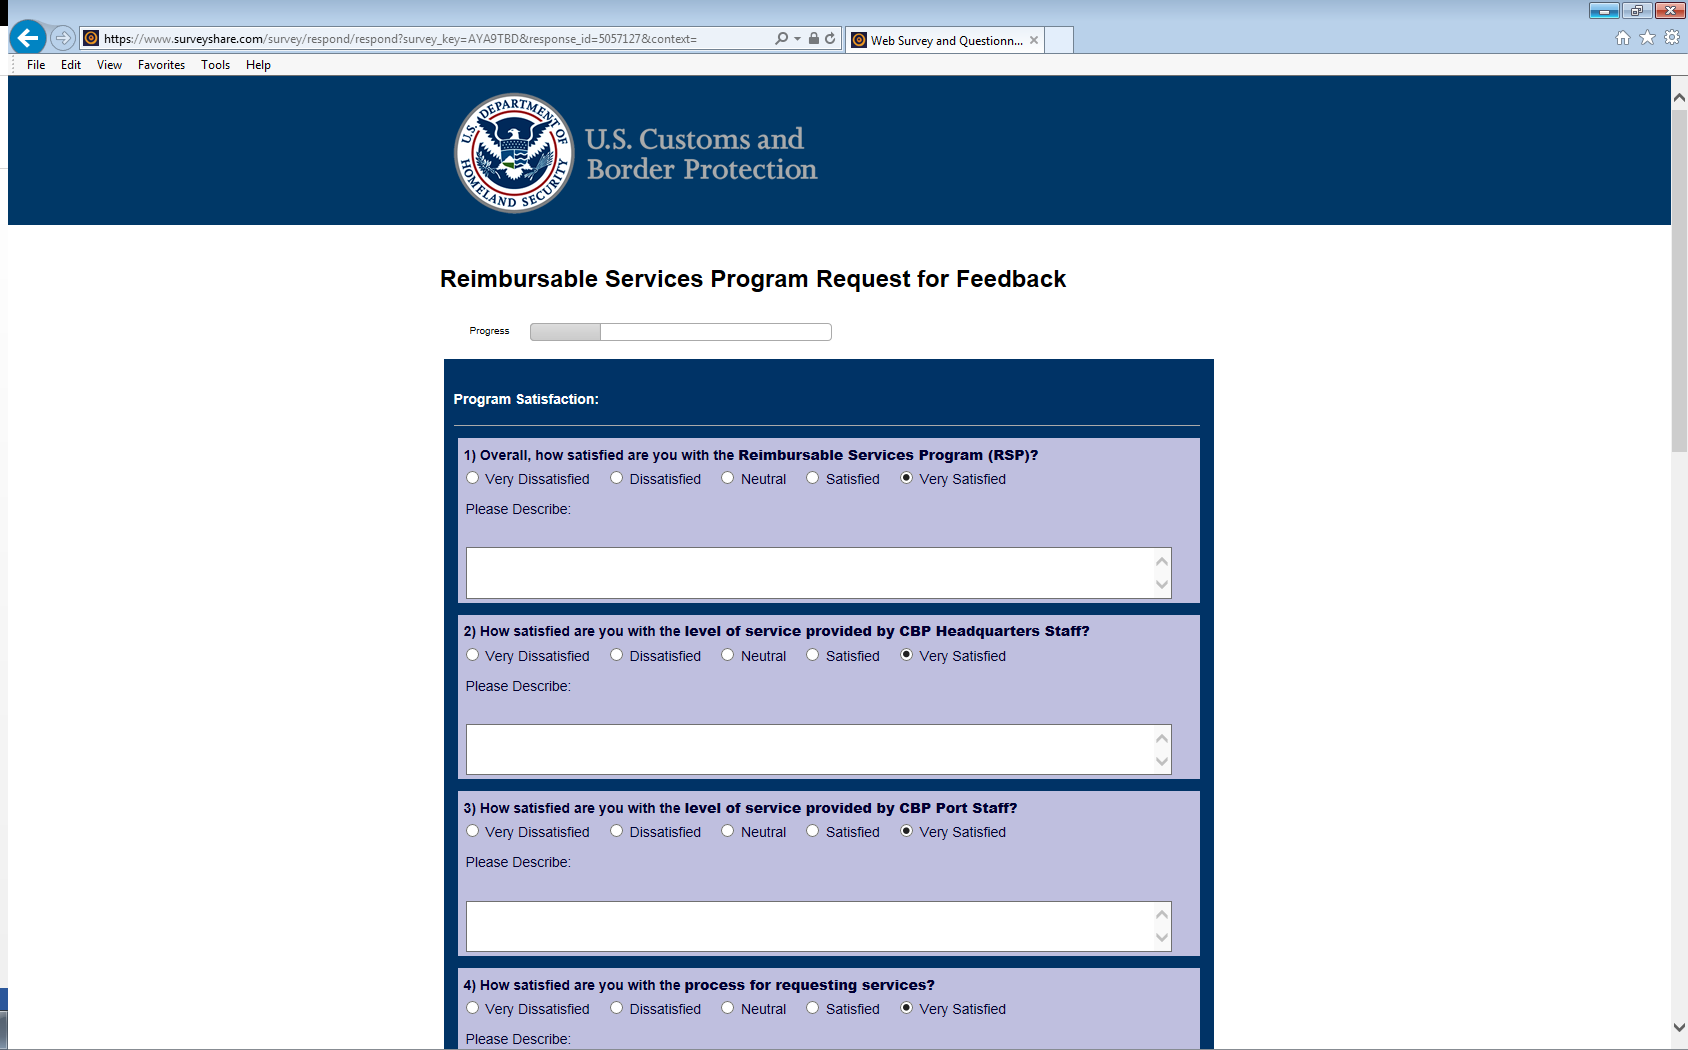Choose Neutral for CBP Headquarters Staff question
Image resolution: width=1688 pixels, height=1050 pixels.
(728, 655)
